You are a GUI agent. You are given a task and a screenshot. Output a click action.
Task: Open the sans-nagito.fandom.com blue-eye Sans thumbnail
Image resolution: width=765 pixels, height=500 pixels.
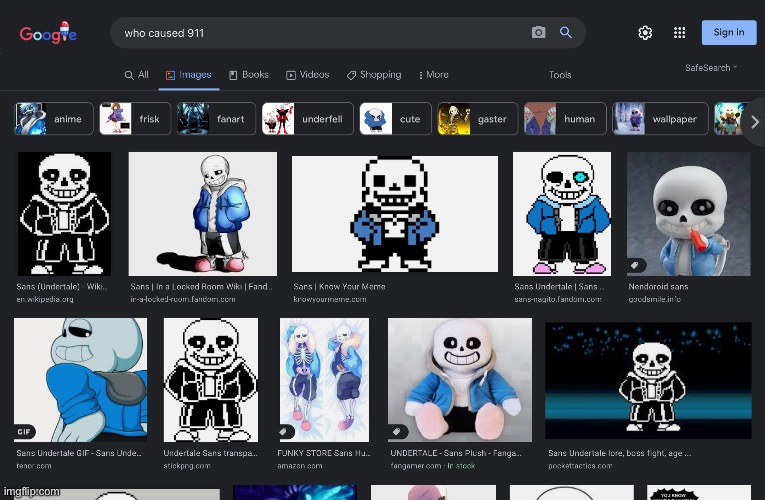click(x=562, y=214)
